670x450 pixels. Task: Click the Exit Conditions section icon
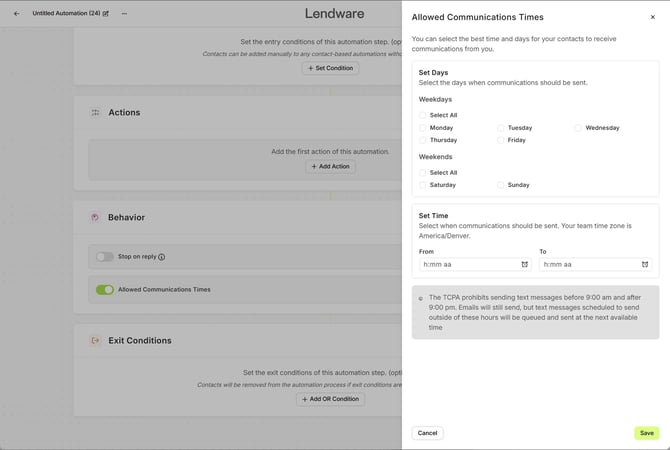pos(95,341)
